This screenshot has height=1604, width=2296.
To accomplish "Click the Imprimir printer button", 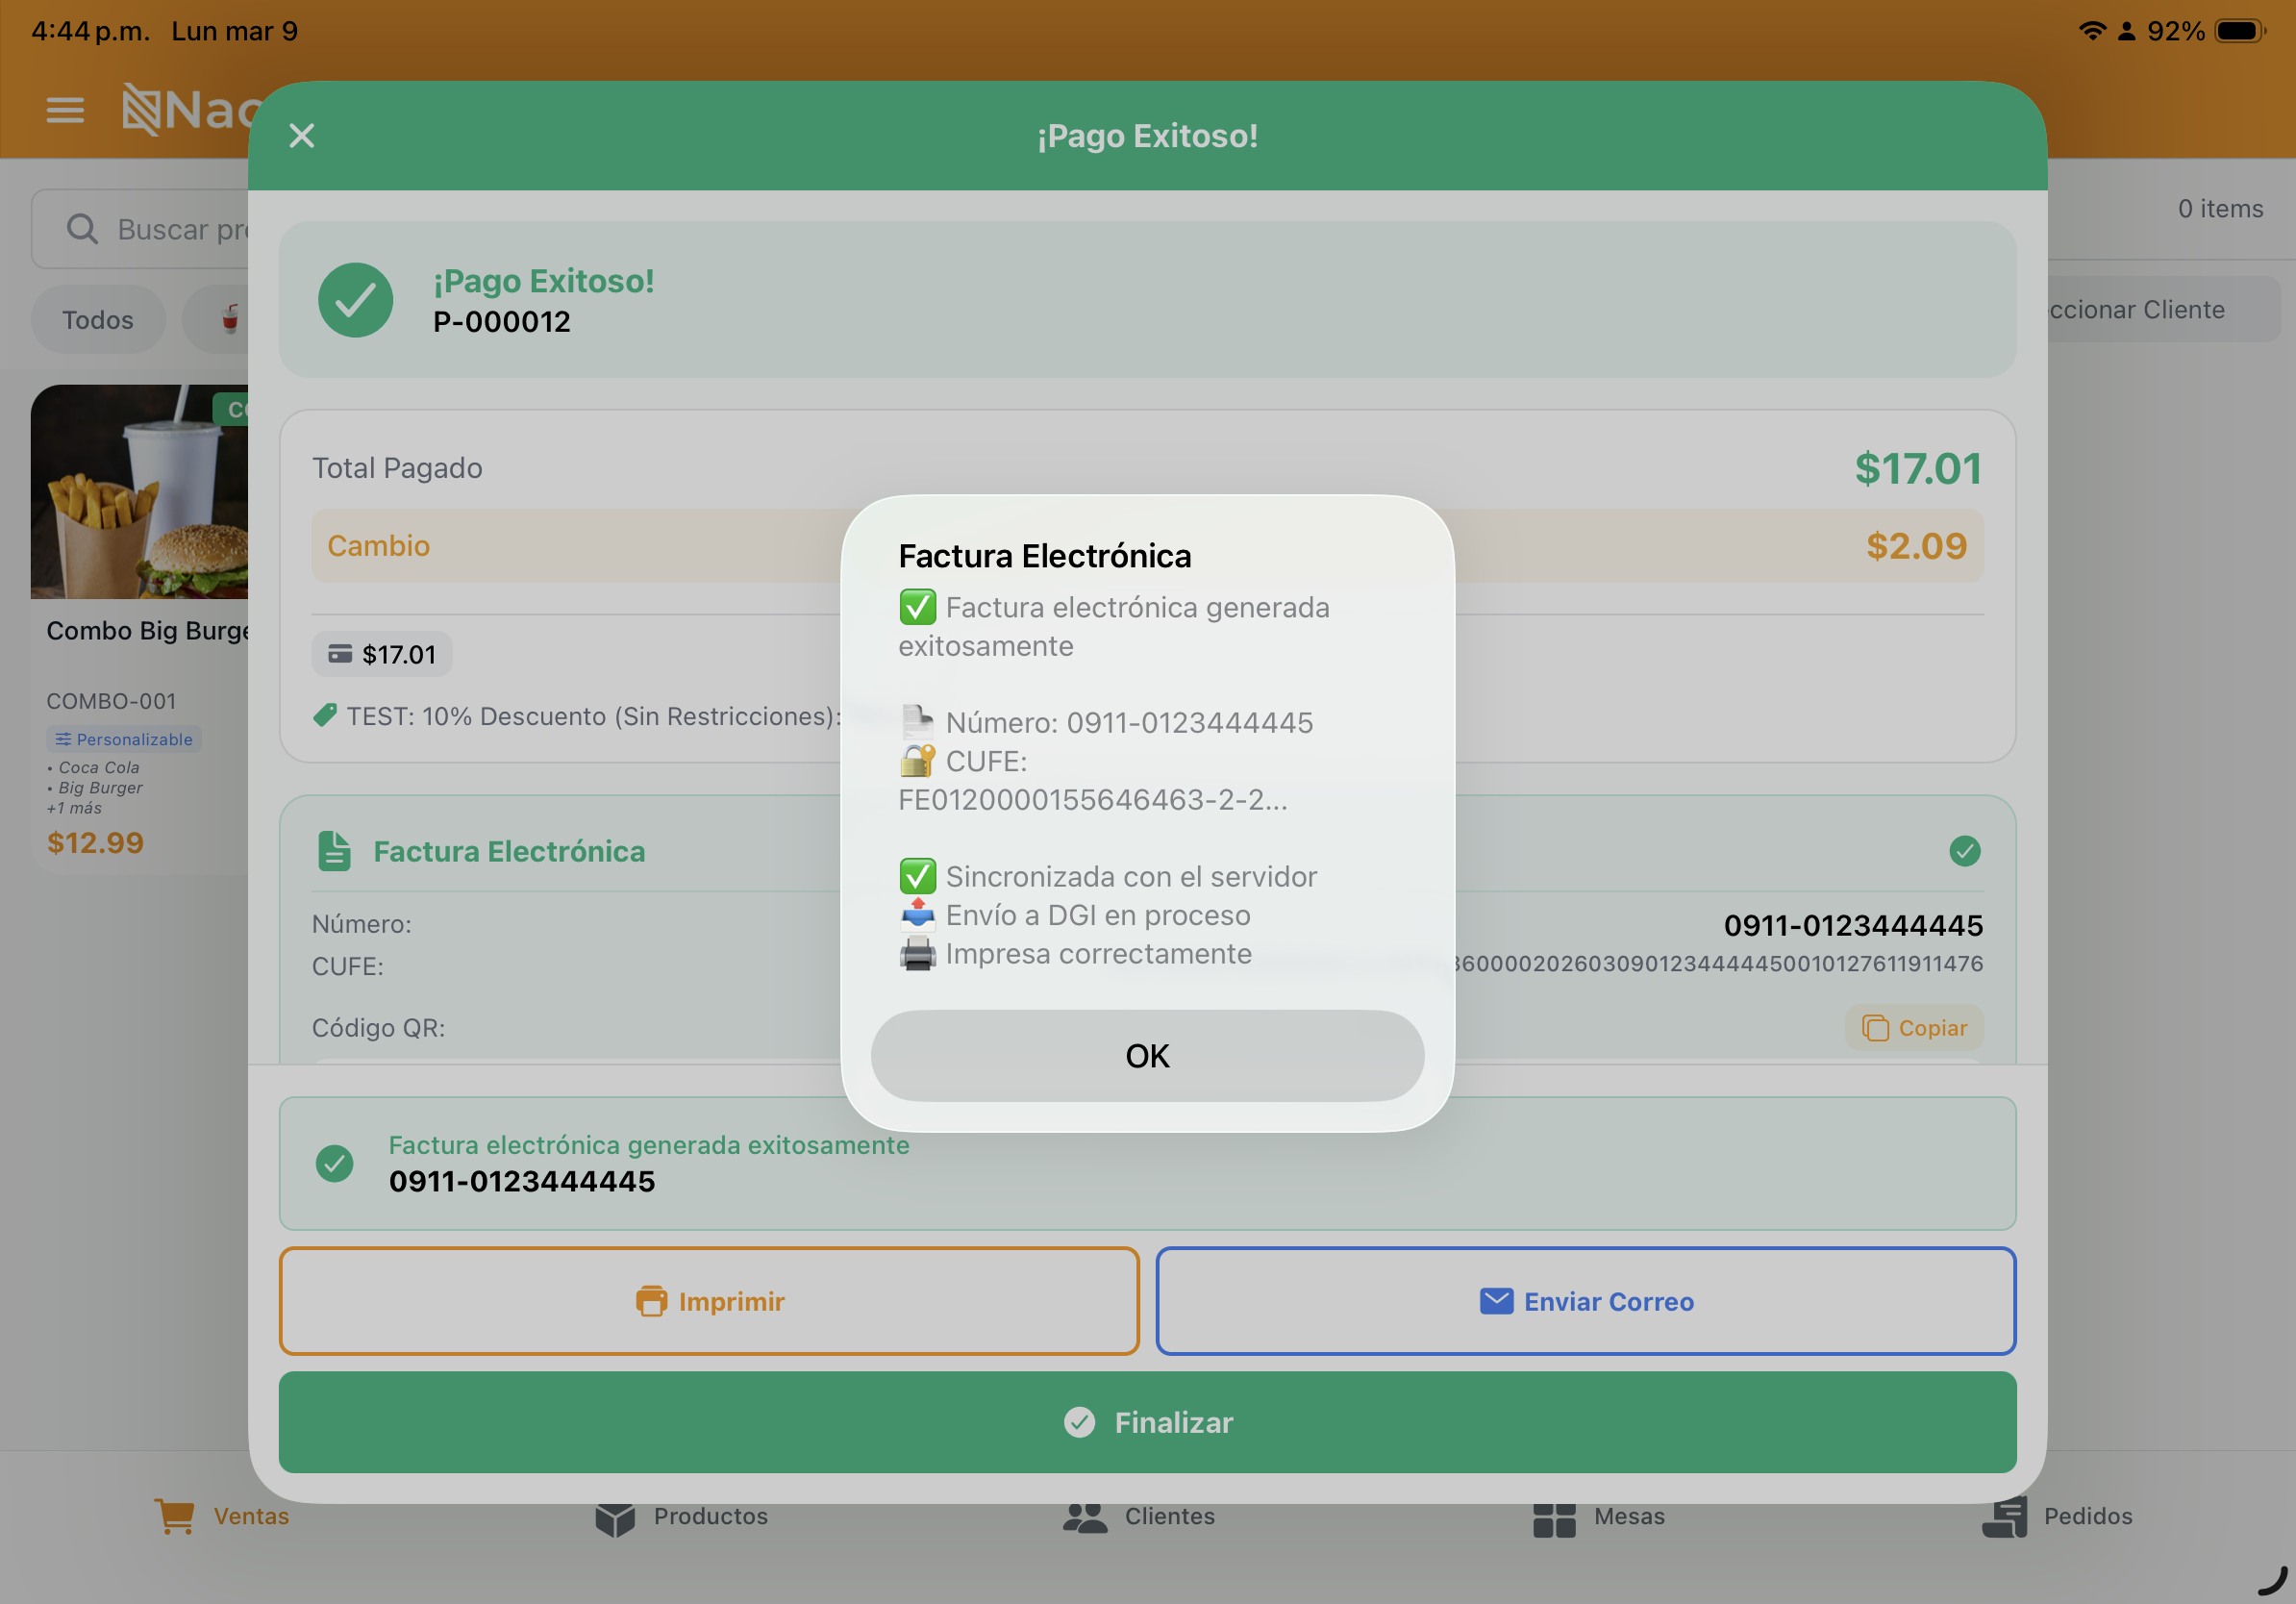I will pyautogui.click(x=708, y=1300).
